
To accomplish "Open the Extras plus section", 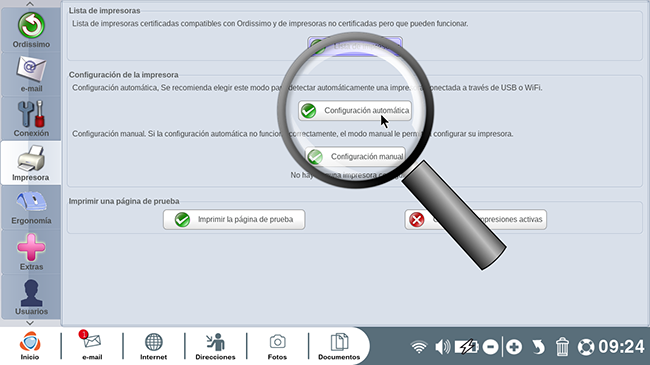I will click(x=31, y=252).
